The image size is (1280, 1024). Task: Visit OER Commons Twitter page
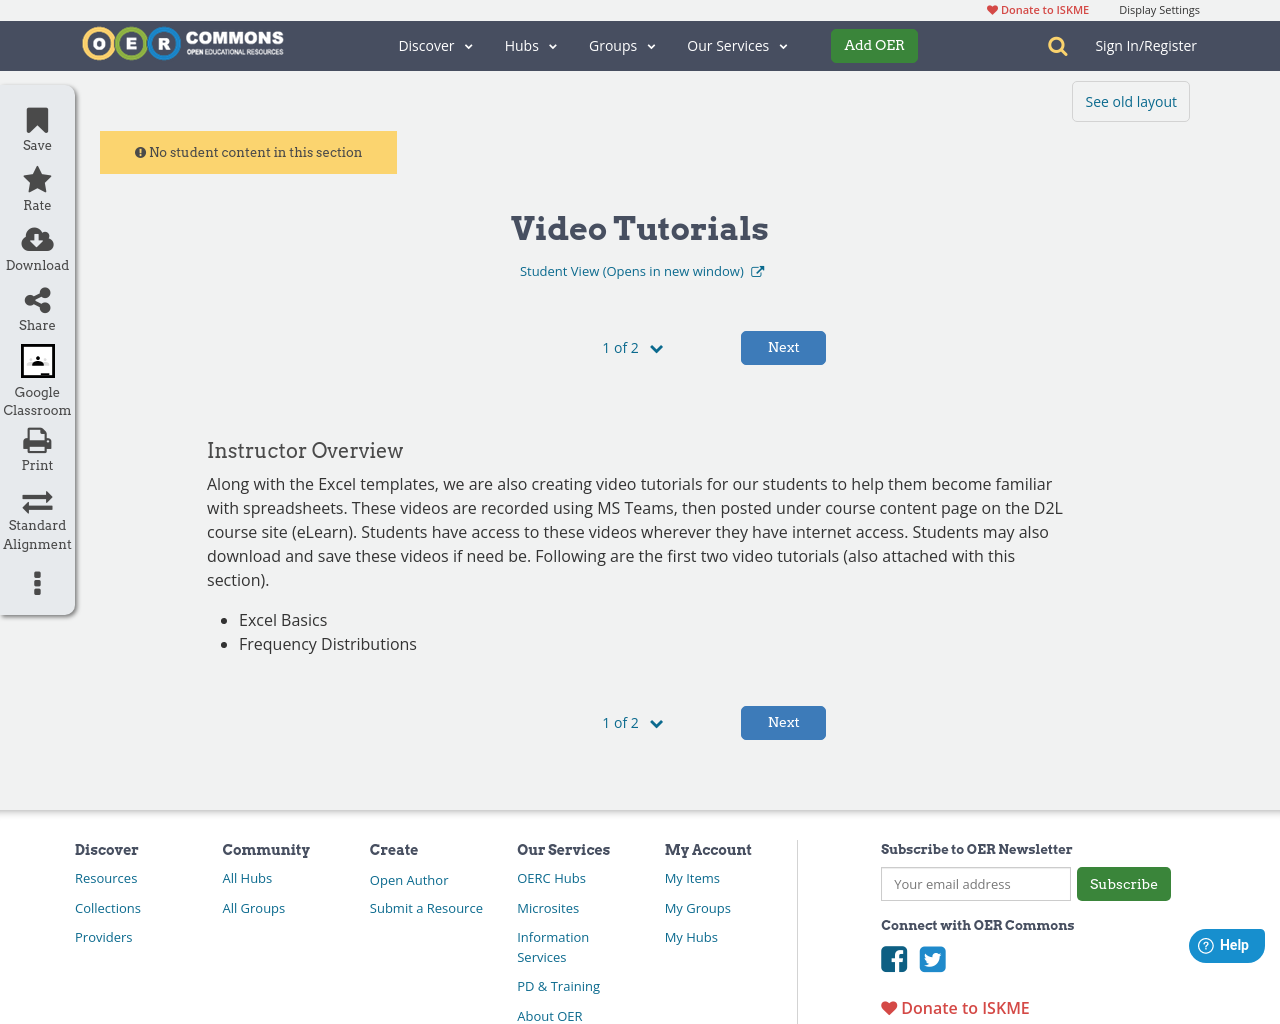coord(932,959)
